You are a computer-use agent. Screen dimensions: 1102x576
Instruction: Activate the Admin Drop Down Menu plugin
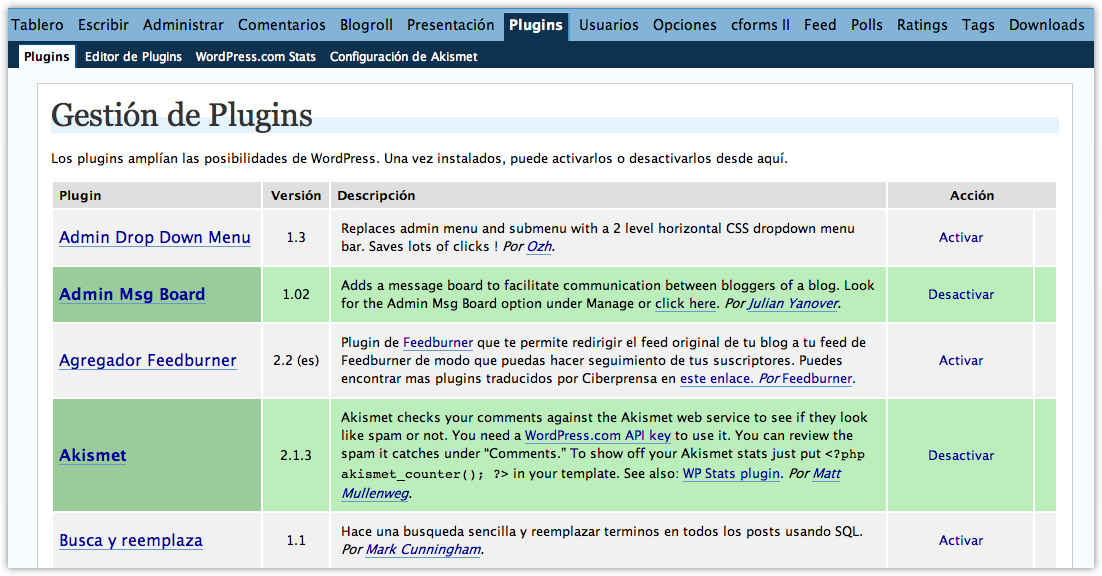tap(960, 238)
